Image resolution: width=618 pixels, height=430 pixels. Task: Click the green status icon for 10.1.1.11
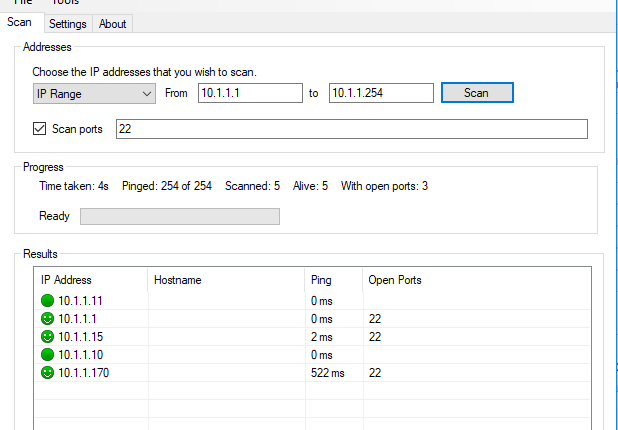[47, 301]
